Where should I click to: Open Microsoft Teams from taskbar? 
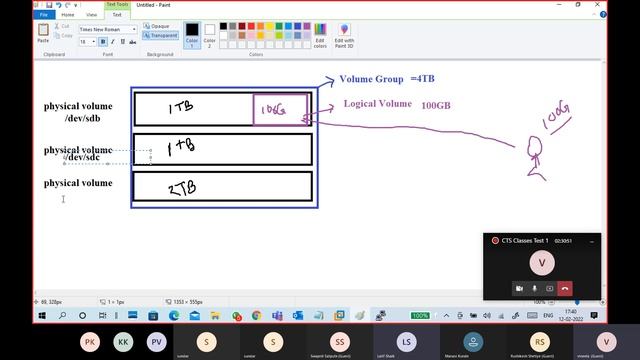coord(277,316)
